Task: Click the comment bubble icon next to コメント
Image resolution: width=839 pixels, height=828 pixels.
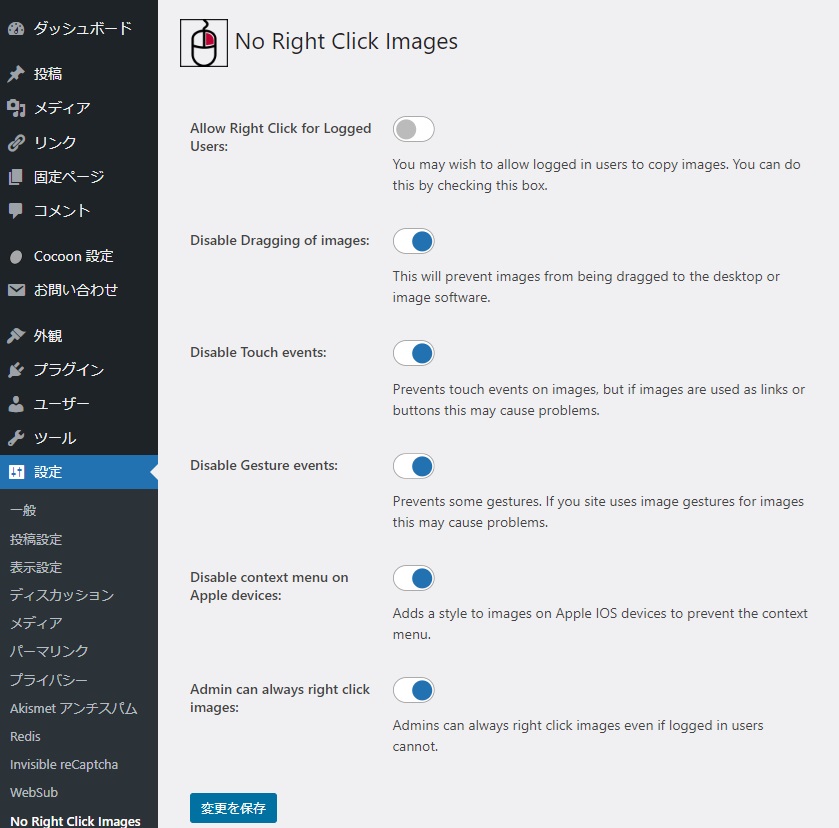Action: pyautogui.click(x=16, y=211)
